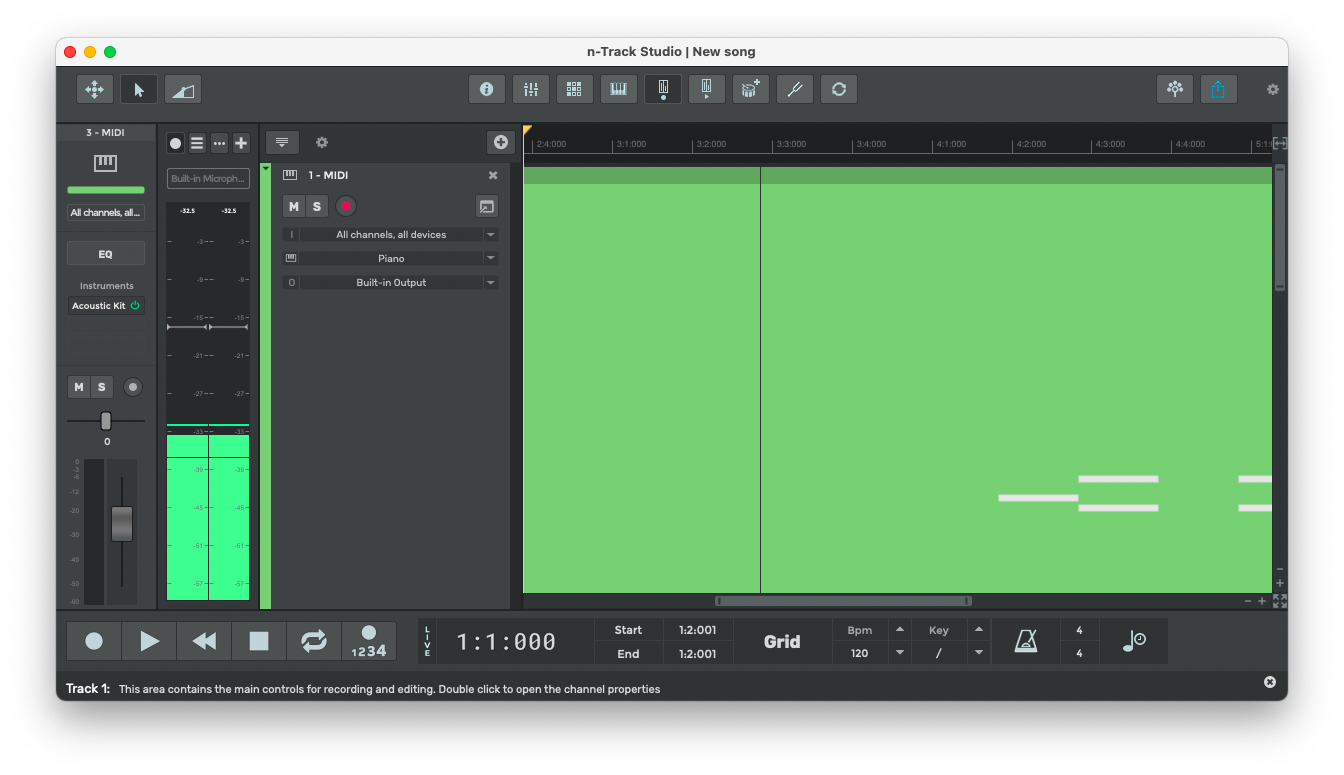This screenshot has height=775, width=1344.
Task: Dismiss the Track 1 hint bar
Action: [x=1270, y=682]
